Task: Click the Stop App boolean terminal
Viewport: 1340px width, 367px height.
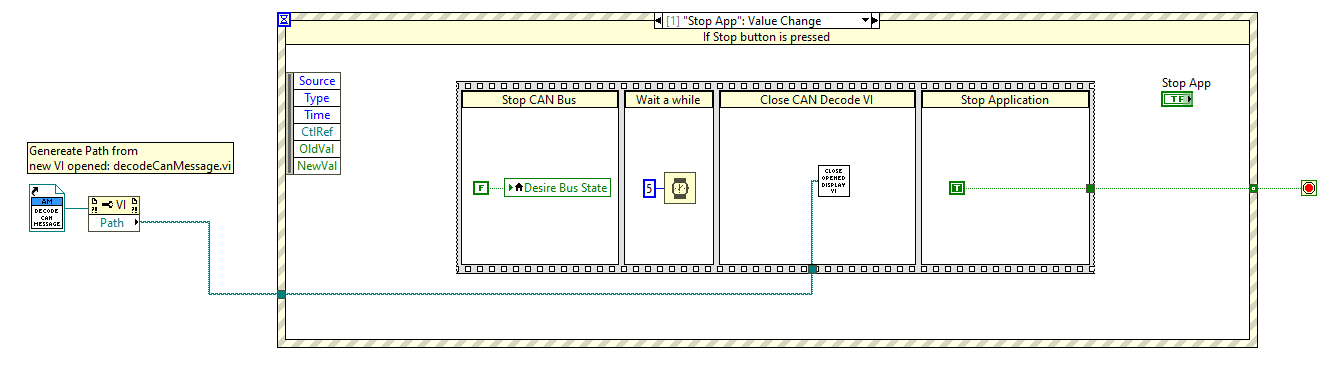Action: 1177,99
